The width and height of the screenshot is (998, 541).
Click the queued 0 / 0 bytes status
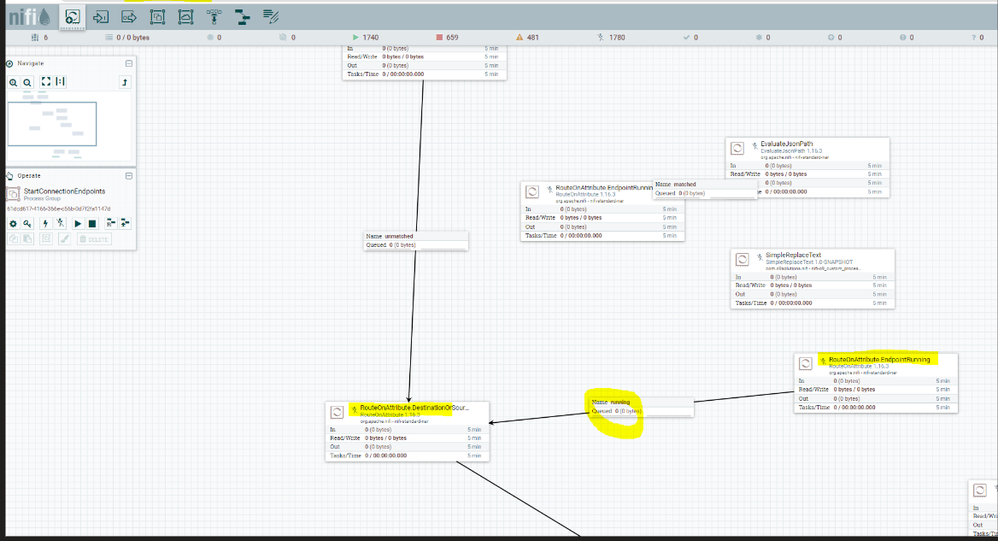(127, 38)
